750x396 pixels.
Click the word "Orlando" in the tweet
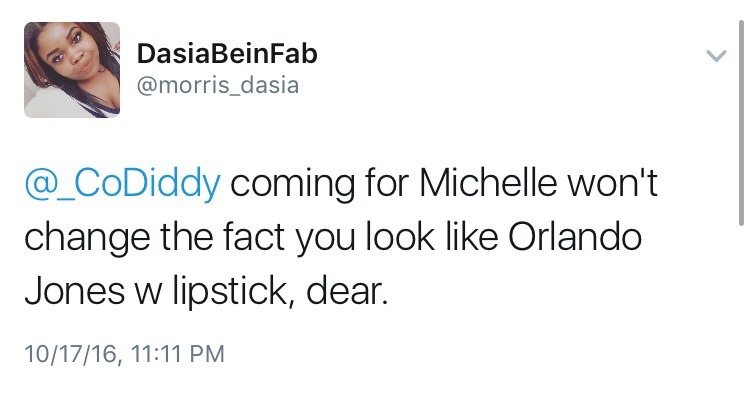574,237
